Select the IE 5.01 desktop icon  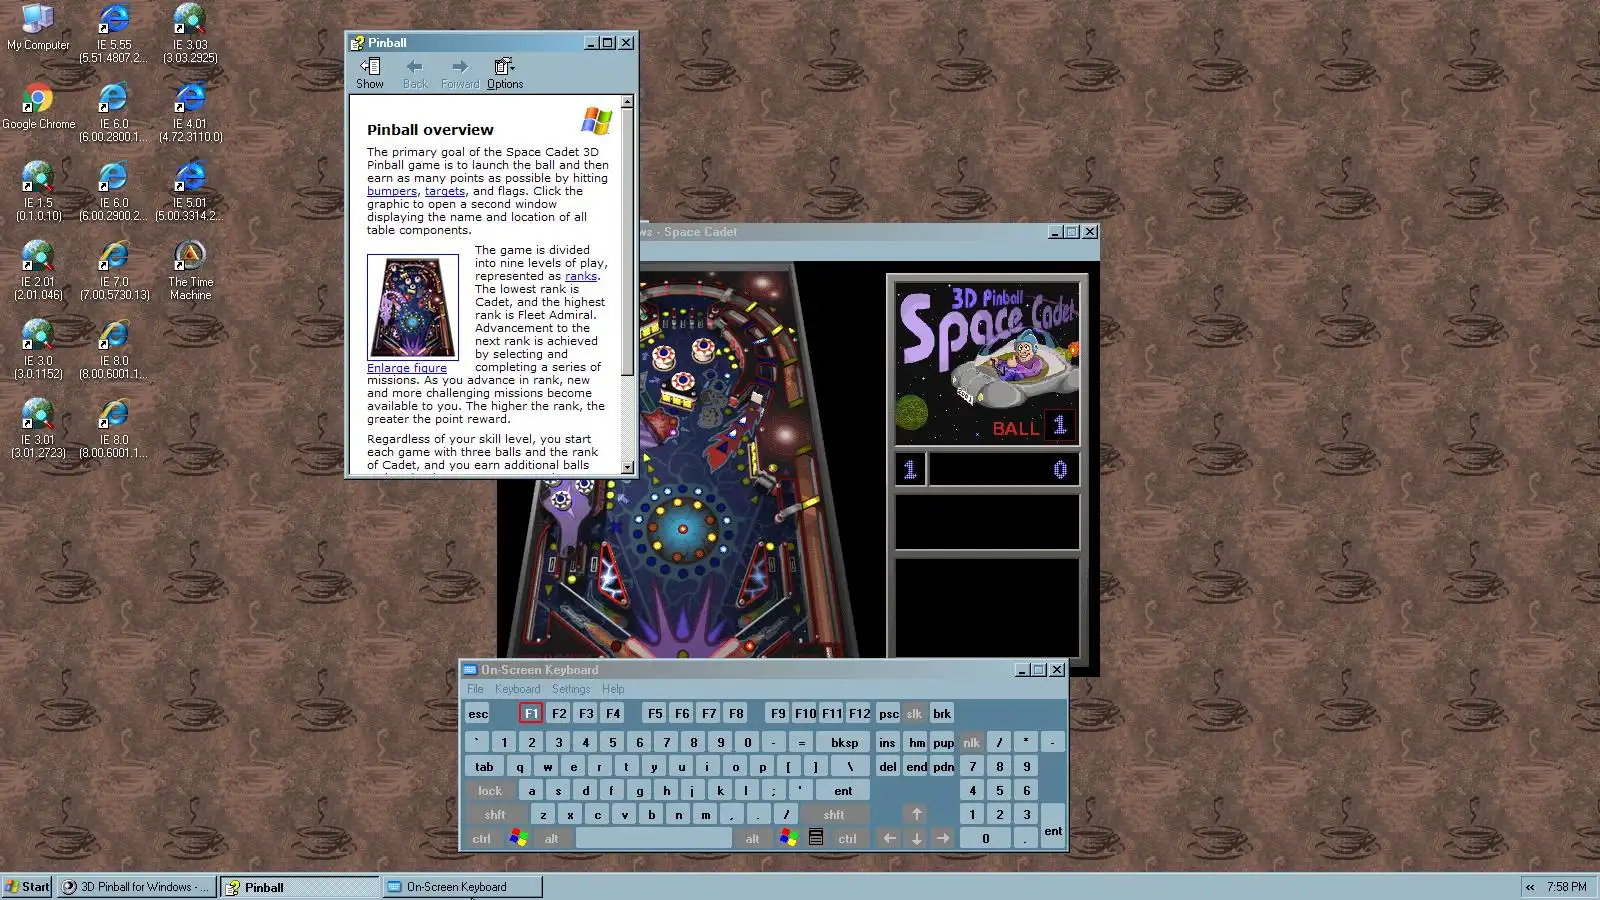190,191
